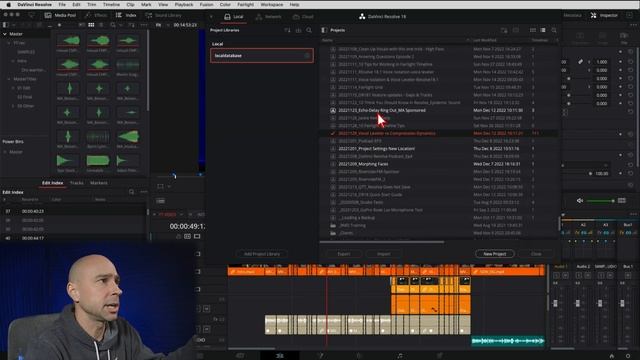Toggle the Index panel
Viewport: 640px width, 360px height.
pos(126,15)
